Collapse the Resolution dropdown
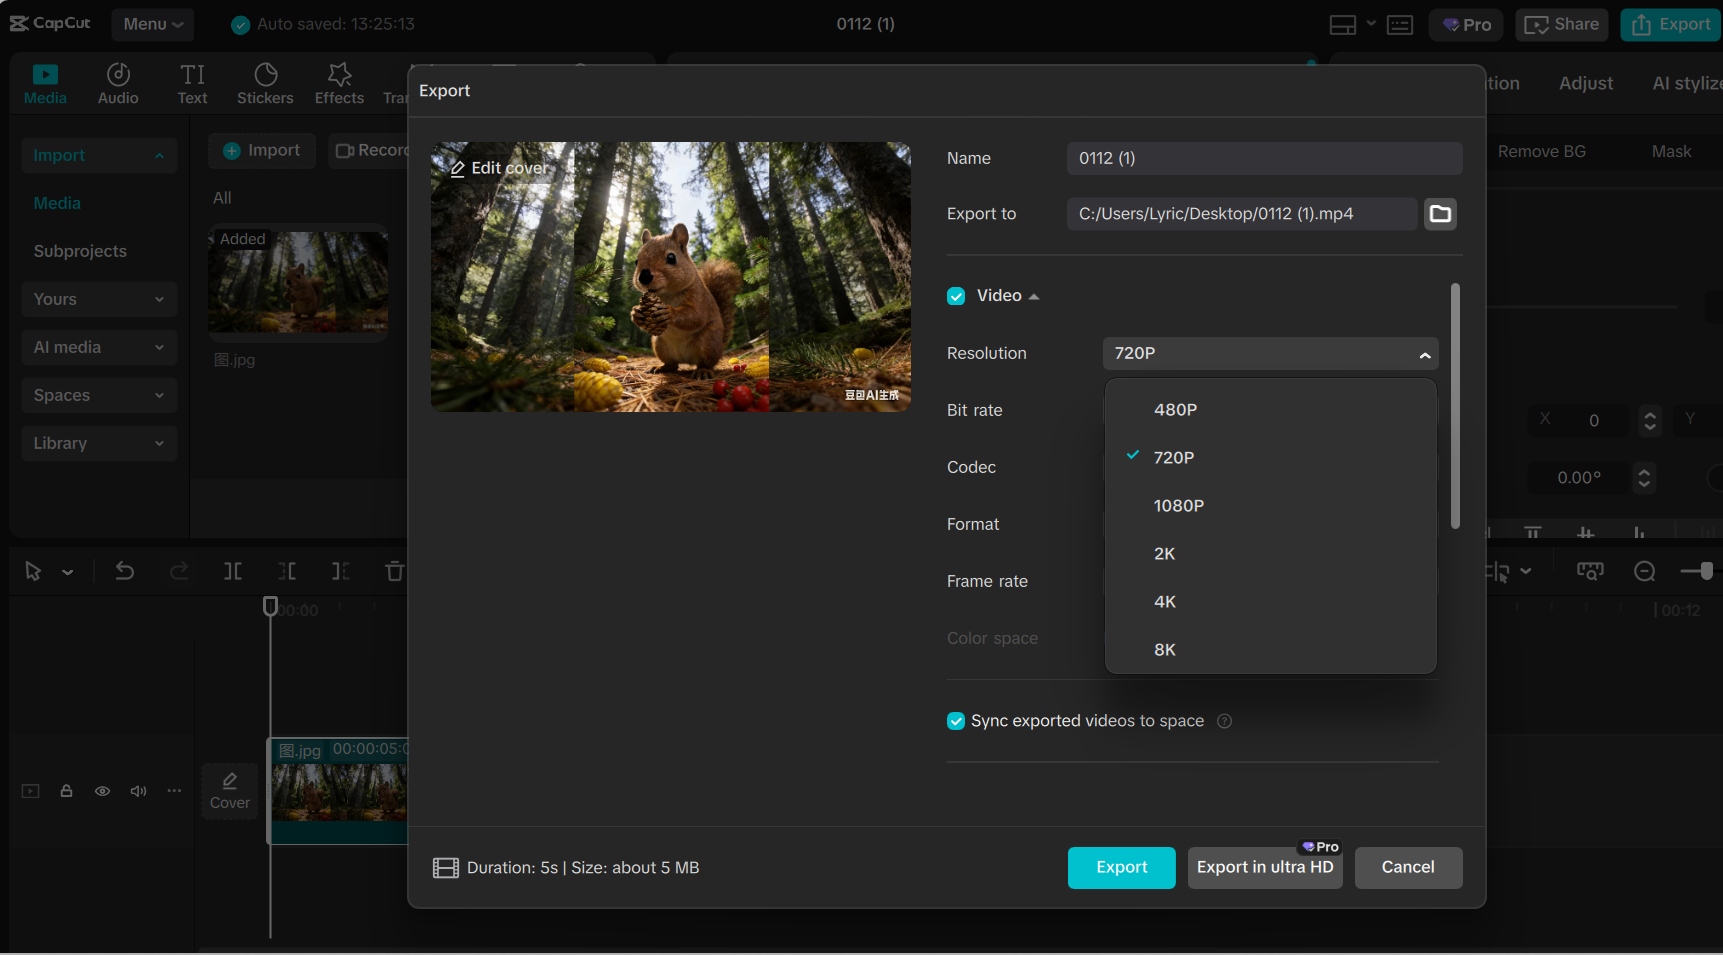 (x=1426, y=353)
